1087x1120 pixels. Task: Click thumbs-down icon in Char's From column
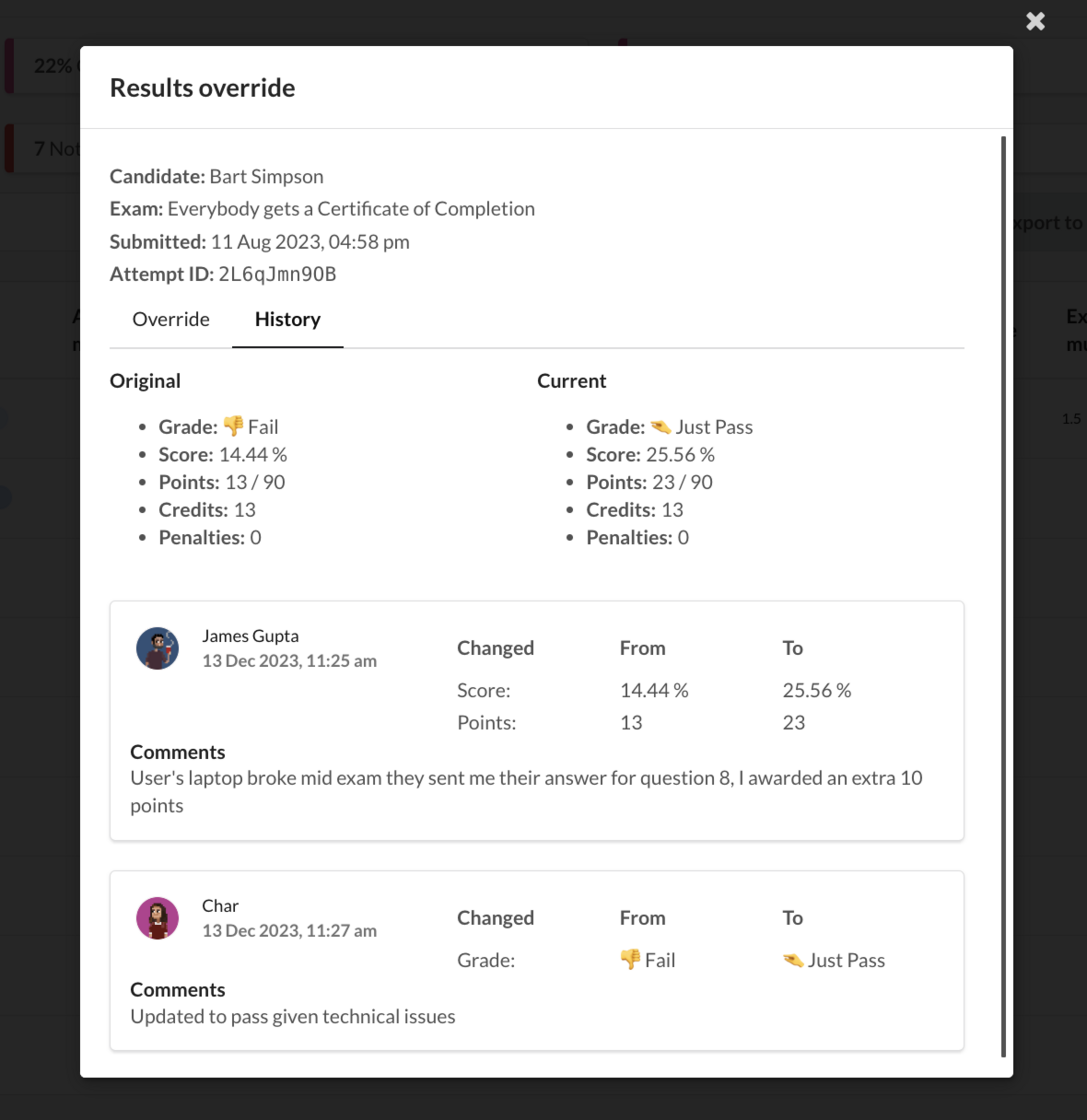coord(630,960)
